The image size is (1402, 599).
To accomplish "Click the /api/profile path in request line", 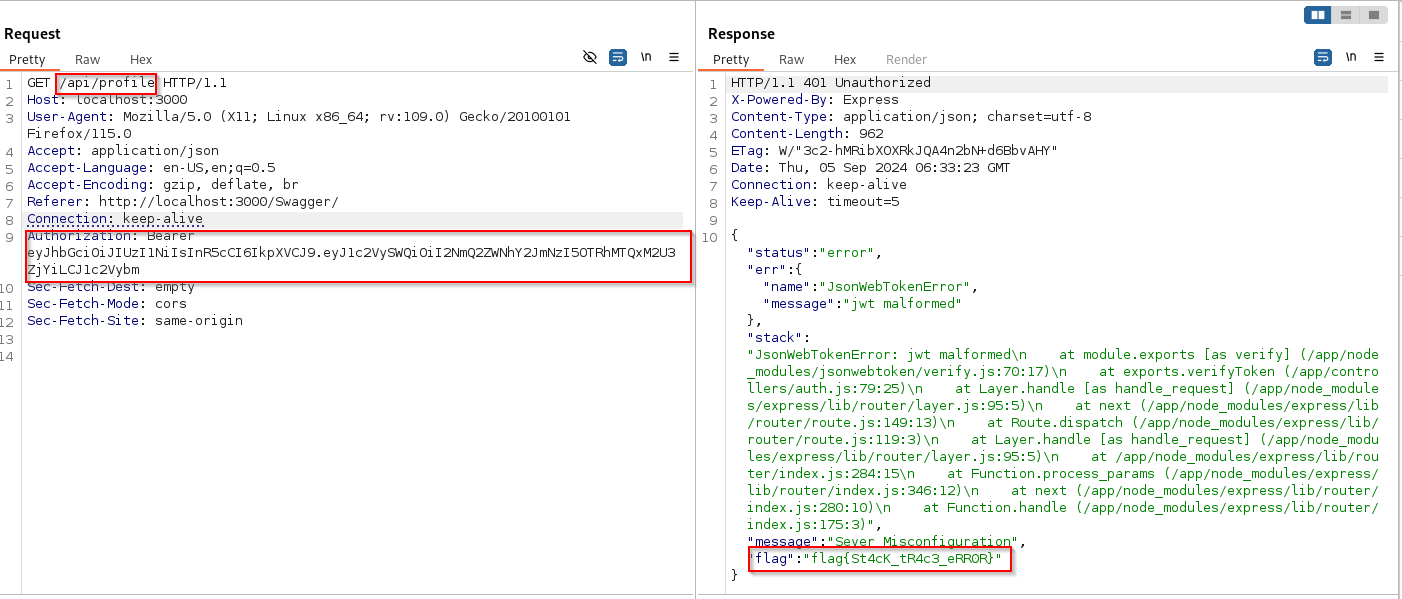I will 107,83.
